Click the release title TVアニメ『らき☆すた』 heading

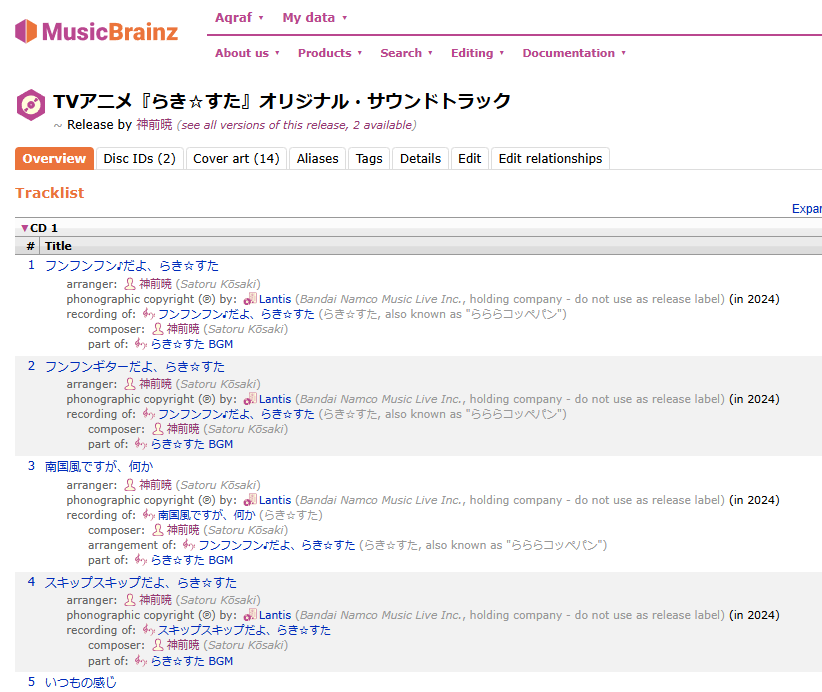click(282, 101)
